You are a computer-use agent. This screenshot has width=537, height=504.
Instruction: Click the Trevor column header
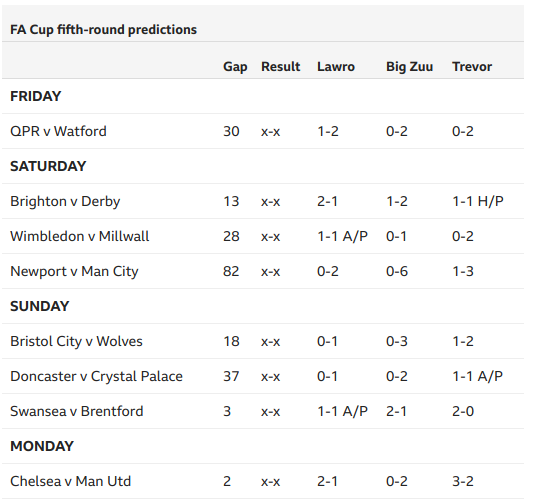tap(472, 66)
